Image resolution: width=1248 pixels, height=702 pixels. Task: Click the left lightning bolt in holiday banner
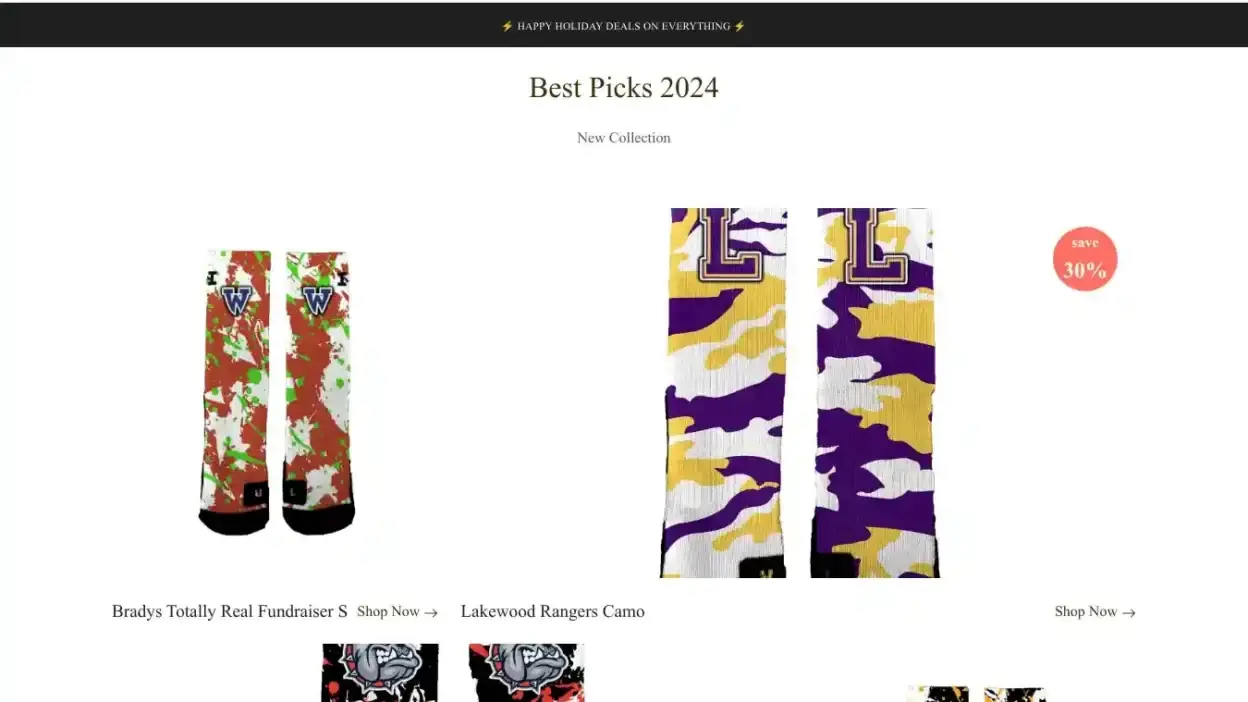click(x=508, y=27)
